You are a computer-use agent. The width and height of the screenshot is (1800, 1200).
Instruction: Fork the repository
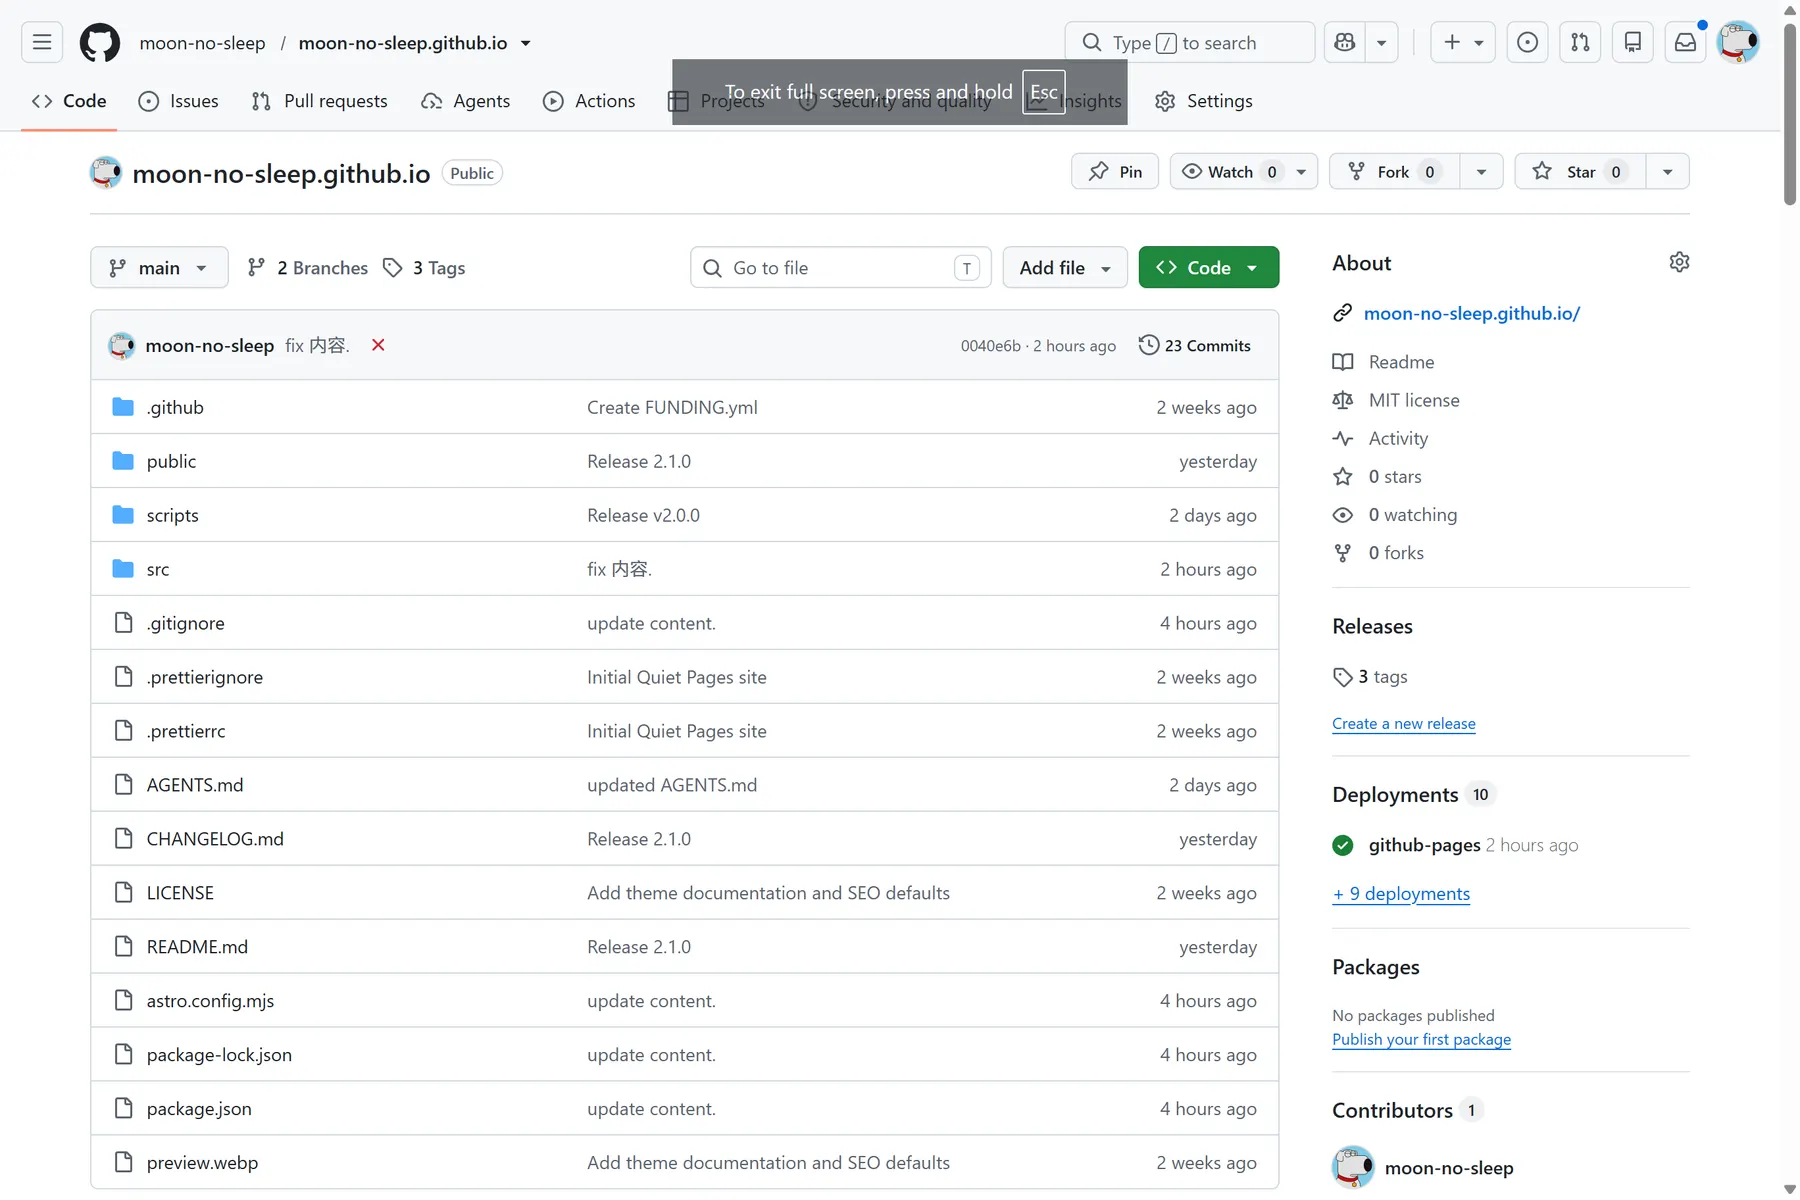[1394, 171]
